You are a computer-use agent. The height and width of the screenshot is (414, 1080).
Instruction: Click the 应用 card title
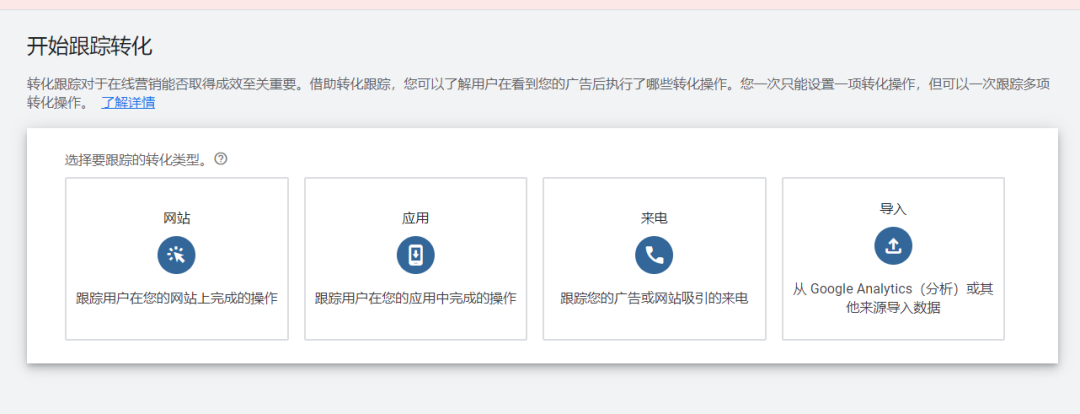[x=415, y=218]
